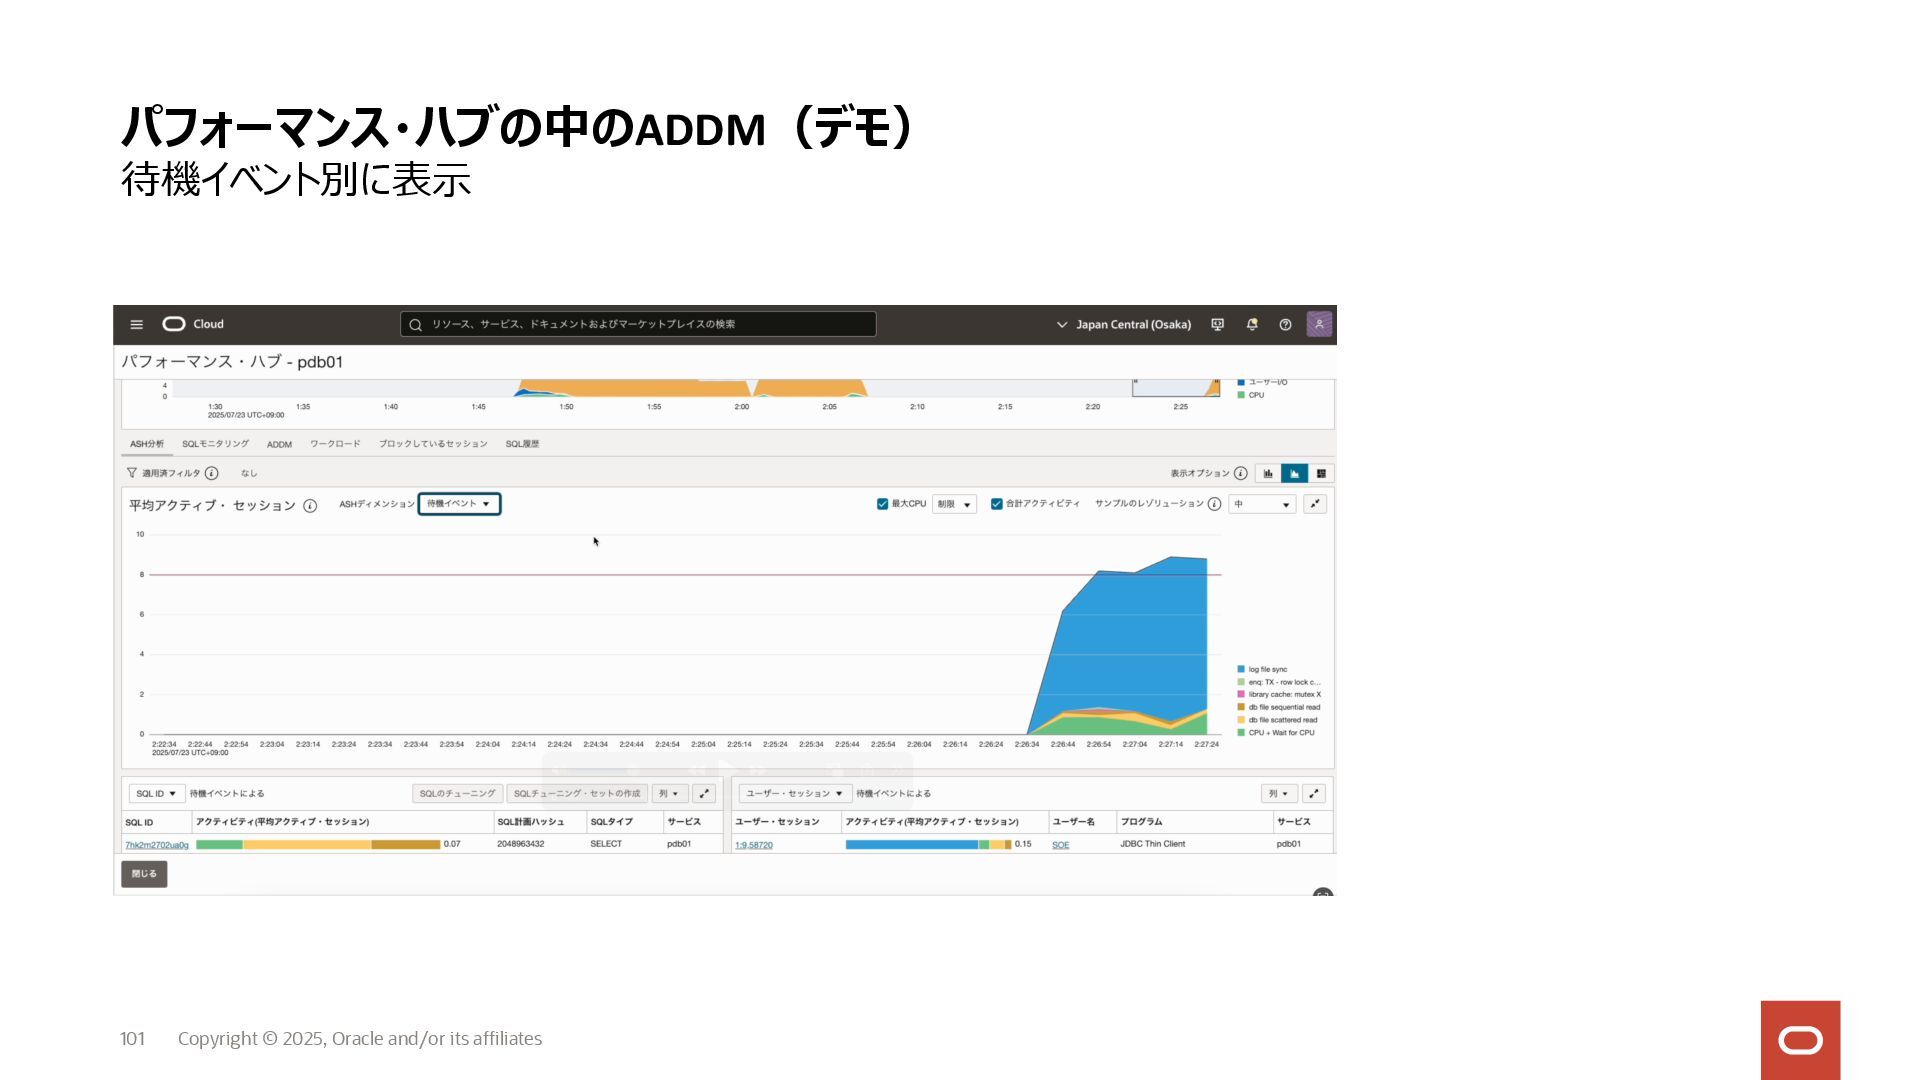Viewport: 1920px width, 1080px height.
Task: Show info for サンプルのレゾリューション
Action: [x=1214, y=504]
